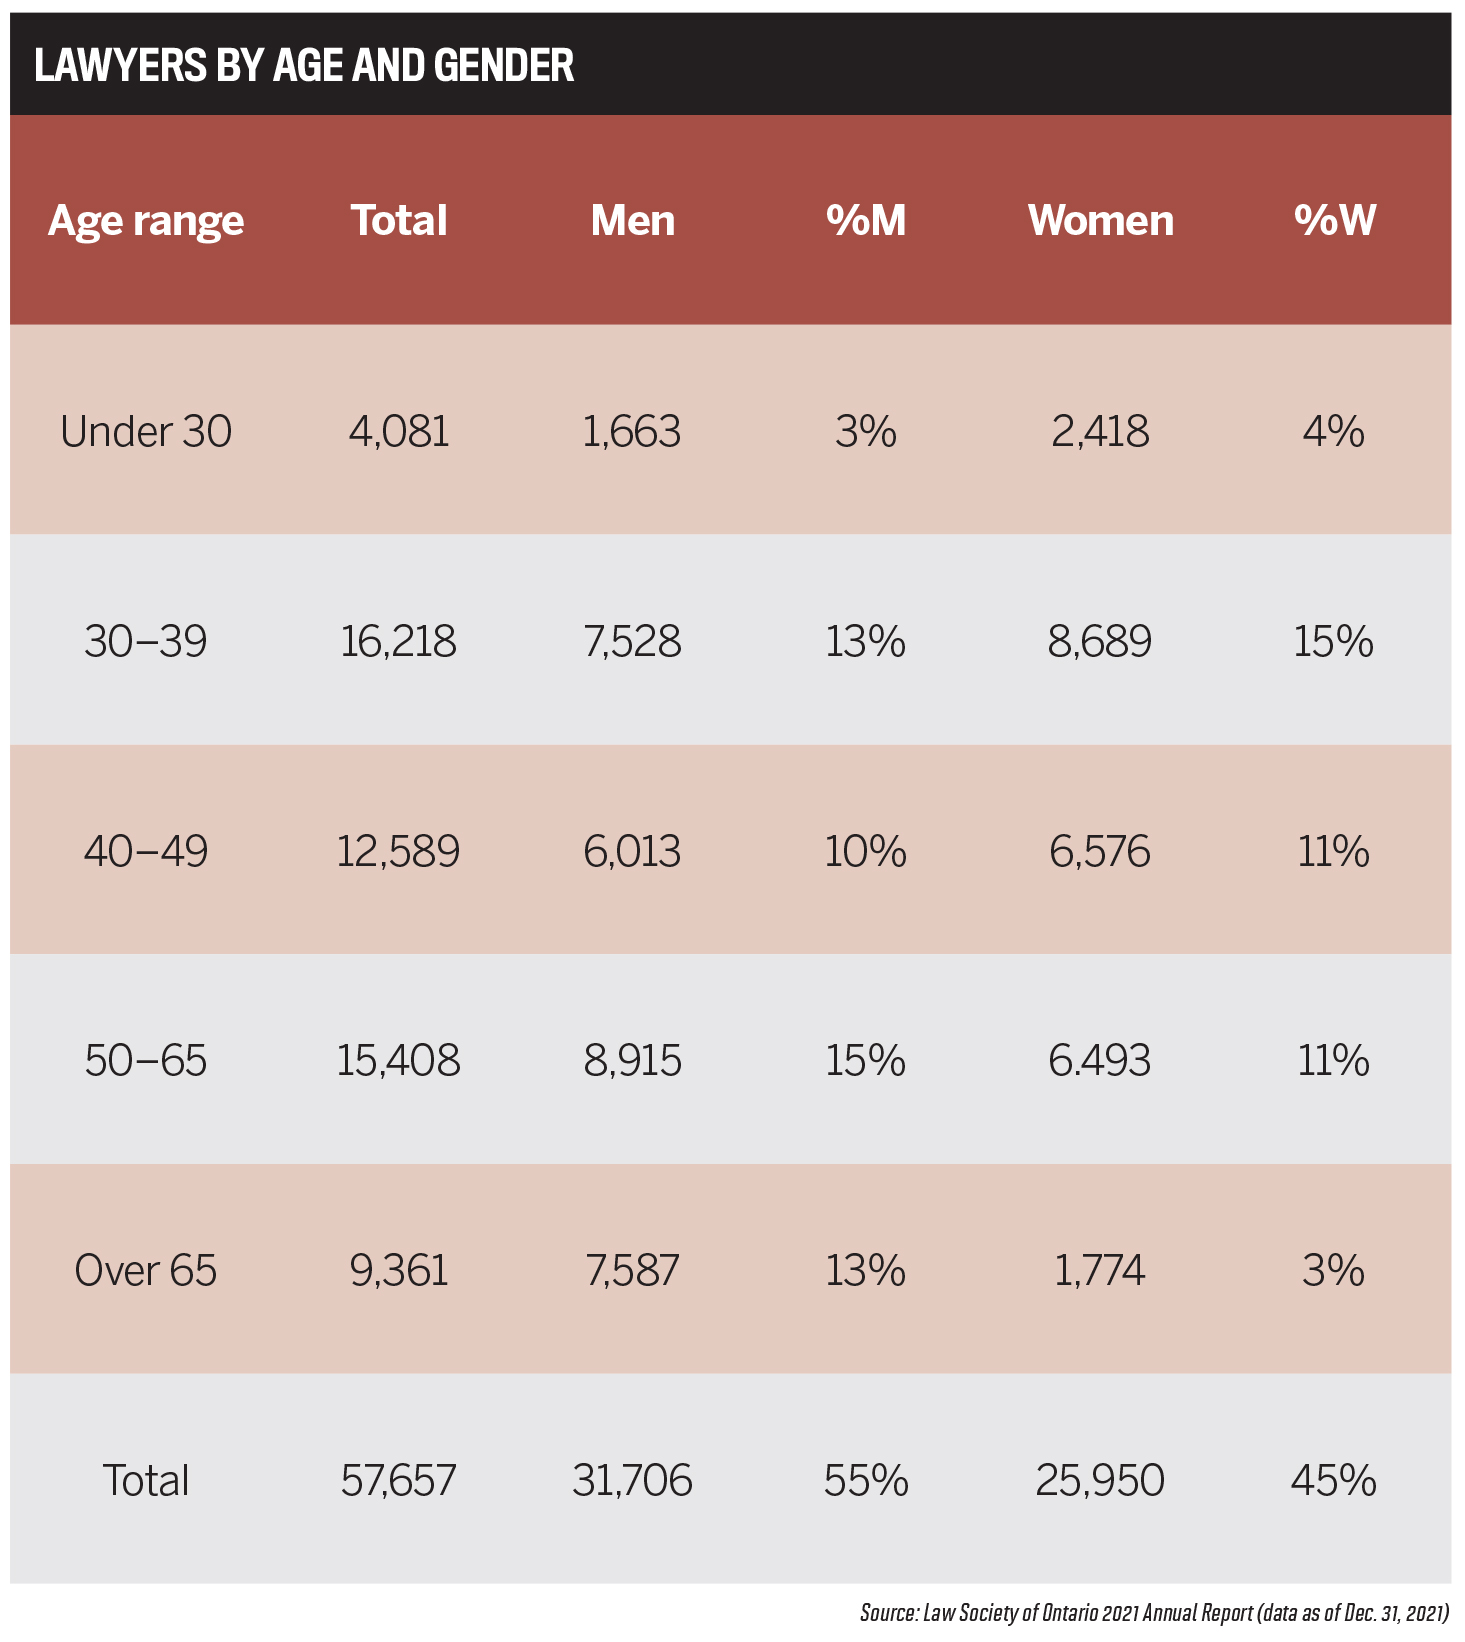Select the Total column header
The image size is (1465, 1642).
point(399,220)
